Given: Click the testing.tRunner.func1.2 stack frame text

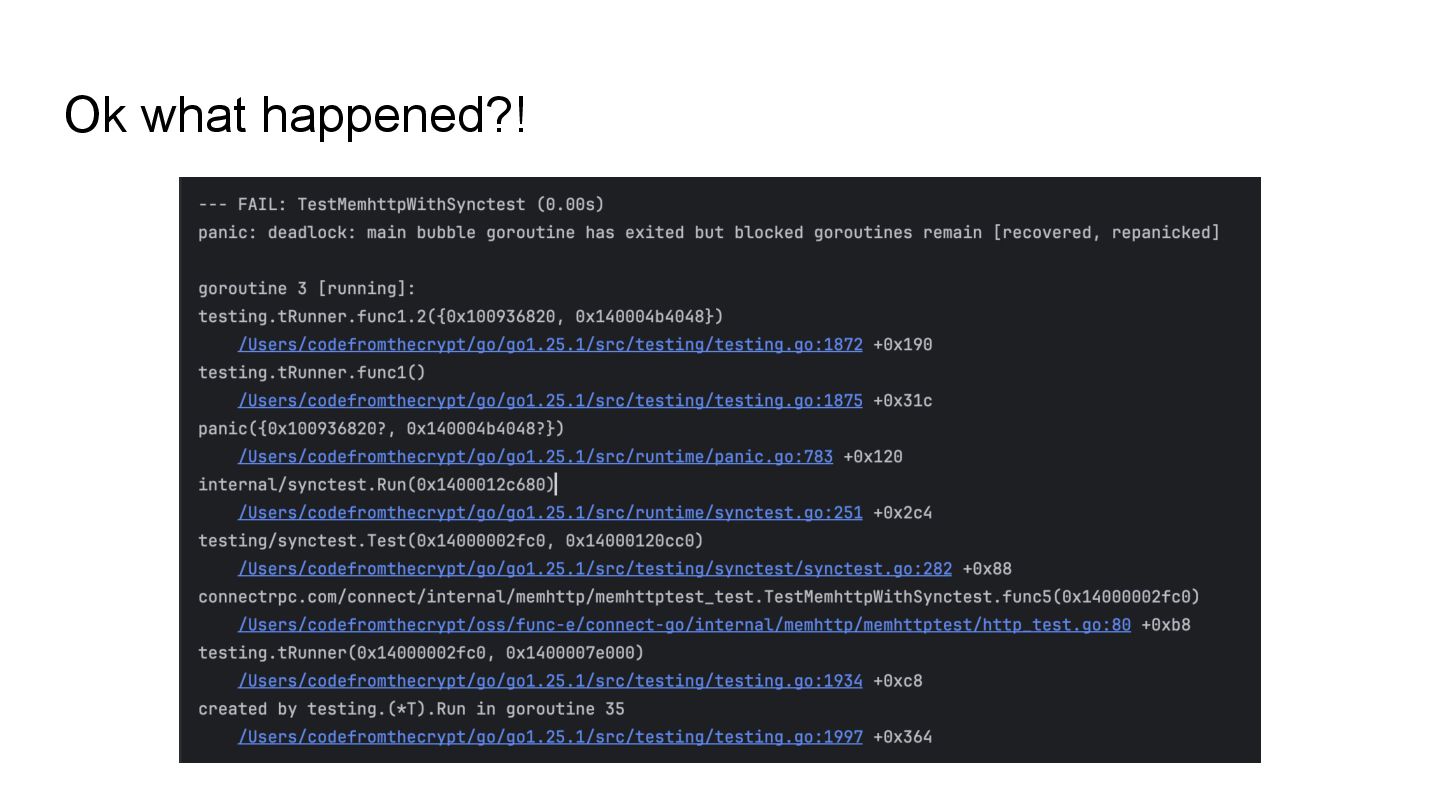Looking at the screenshot, I should [x=461, y=317].
